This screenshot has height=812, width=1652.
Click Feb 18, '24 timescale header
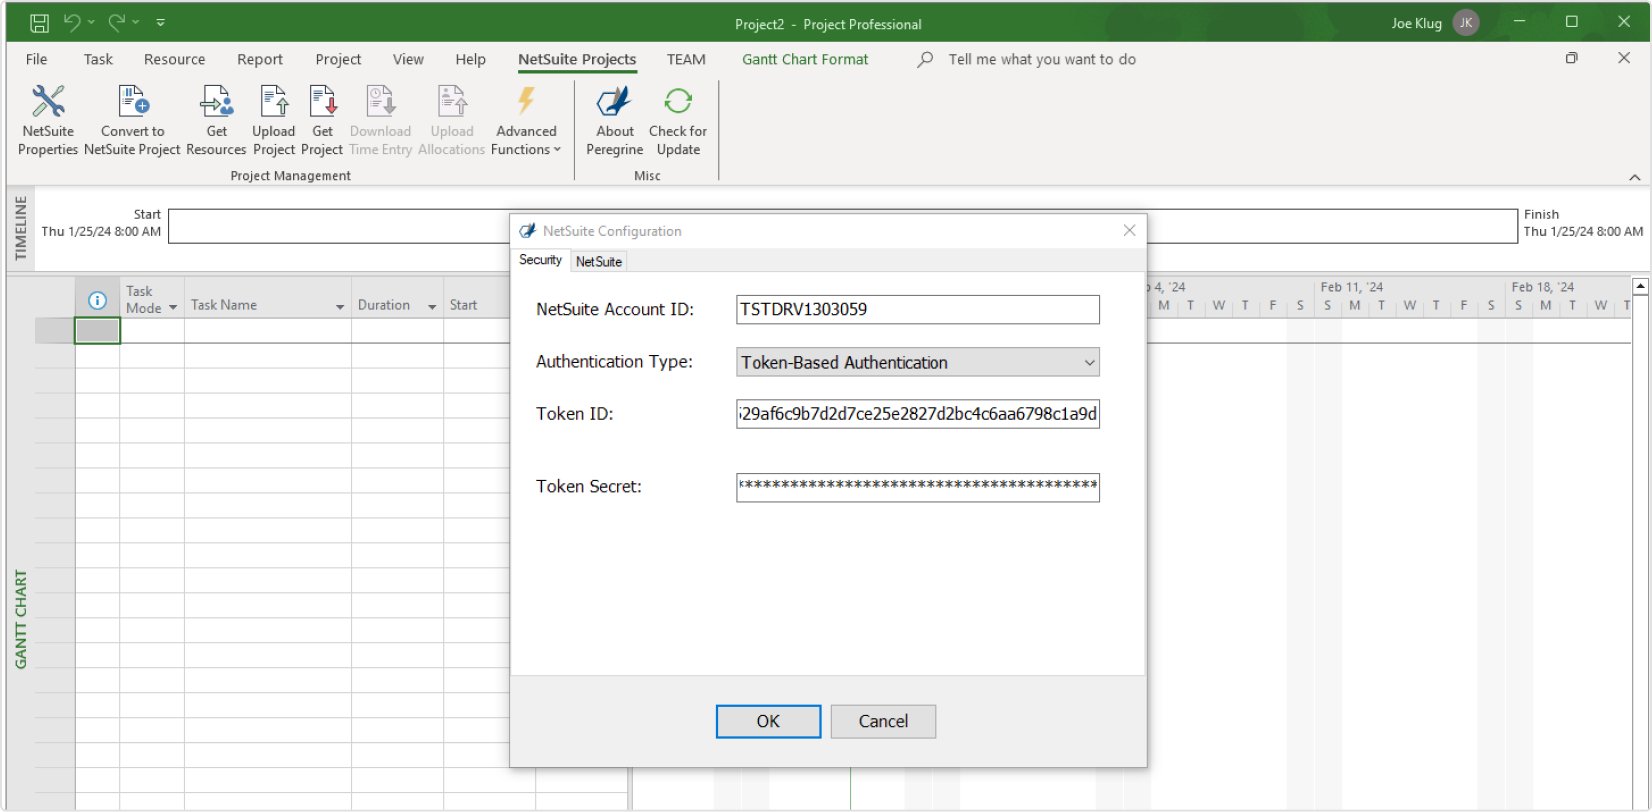click(x=1542, y=287)
